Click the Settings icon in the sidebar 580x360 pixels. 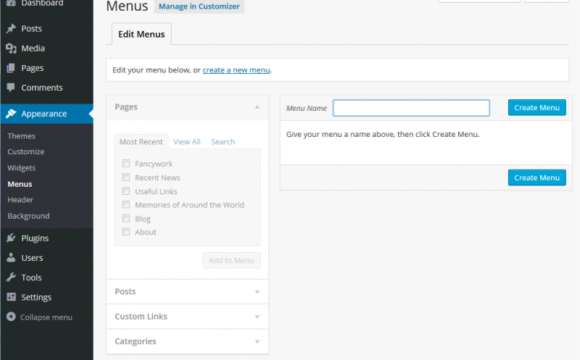(11, 297)
